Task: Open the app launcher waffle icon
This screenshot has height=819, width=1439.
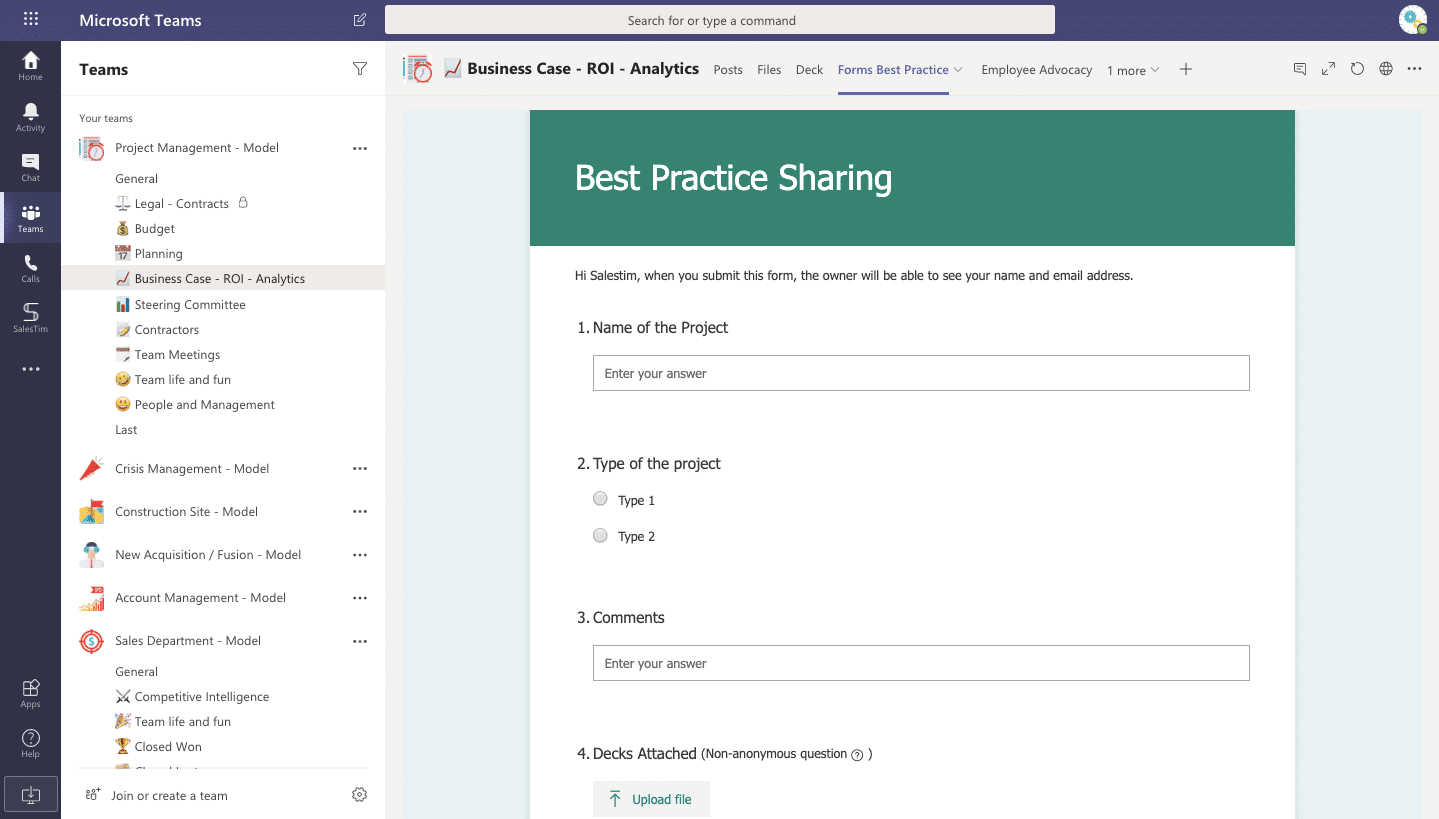Action: tap(30, 19)
